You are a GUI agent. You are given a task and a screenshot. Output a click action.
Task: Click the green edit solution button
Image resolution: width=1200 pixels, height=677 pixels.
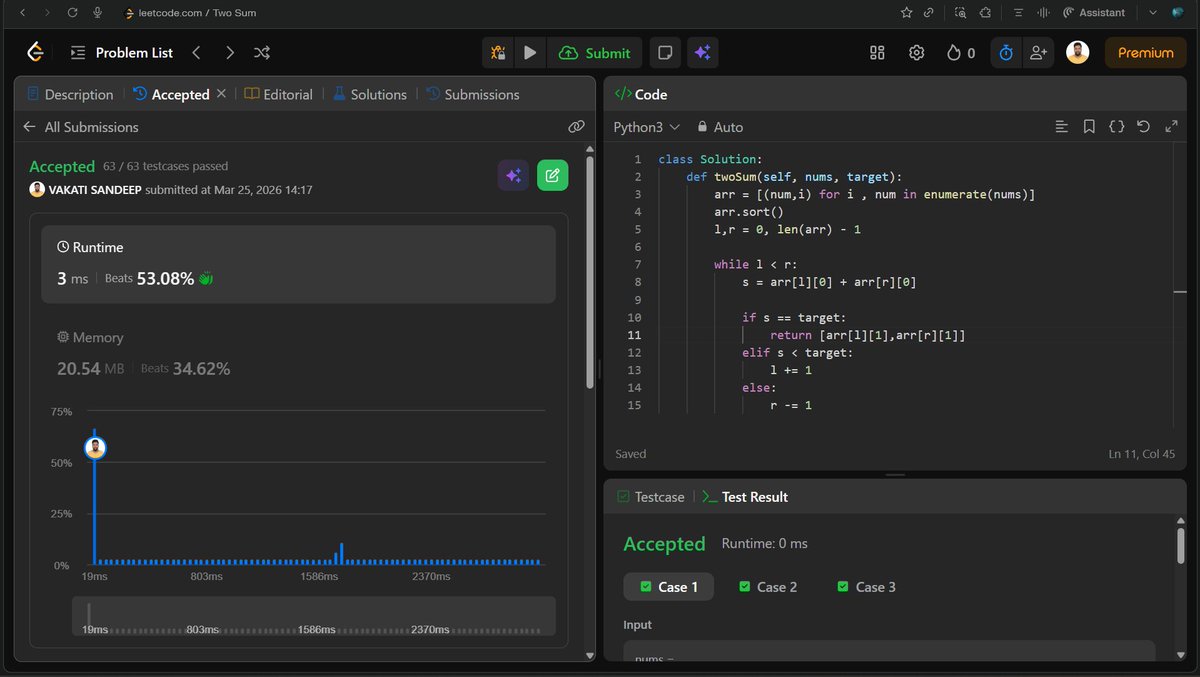coord(552,175)
